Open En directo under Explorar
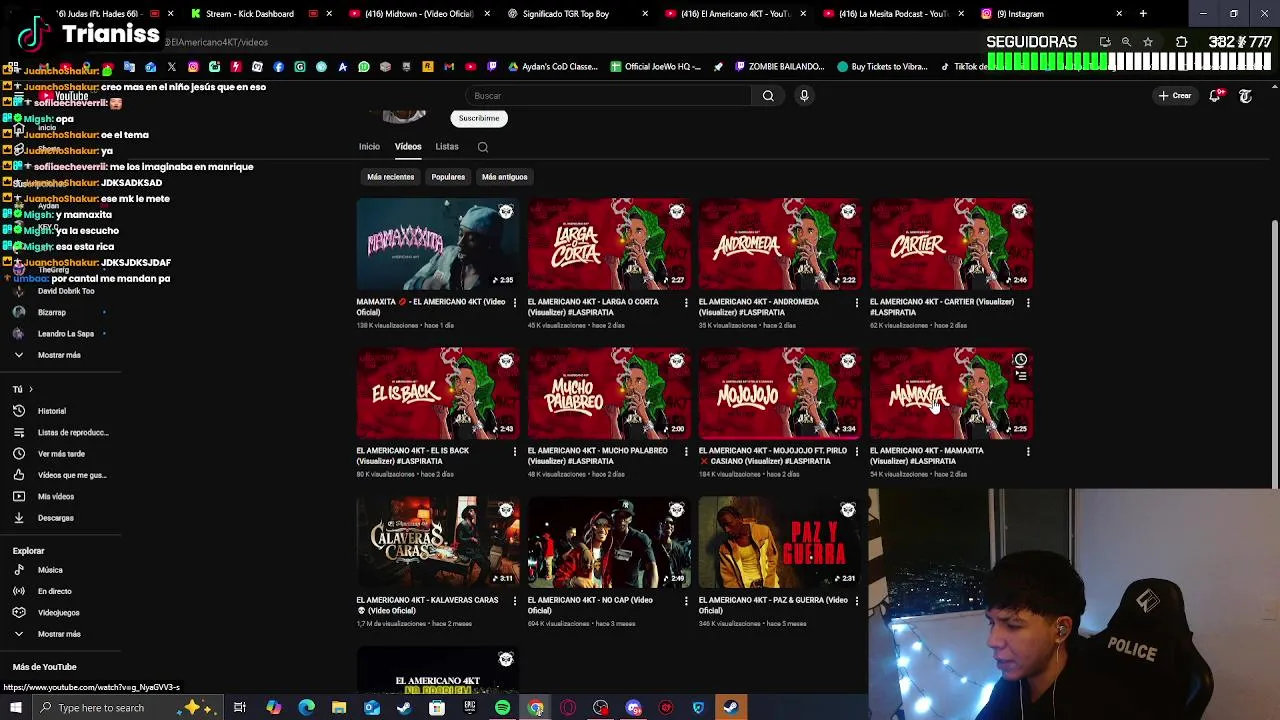This screenshot has width=1280, height=720. tap(55, 591)
